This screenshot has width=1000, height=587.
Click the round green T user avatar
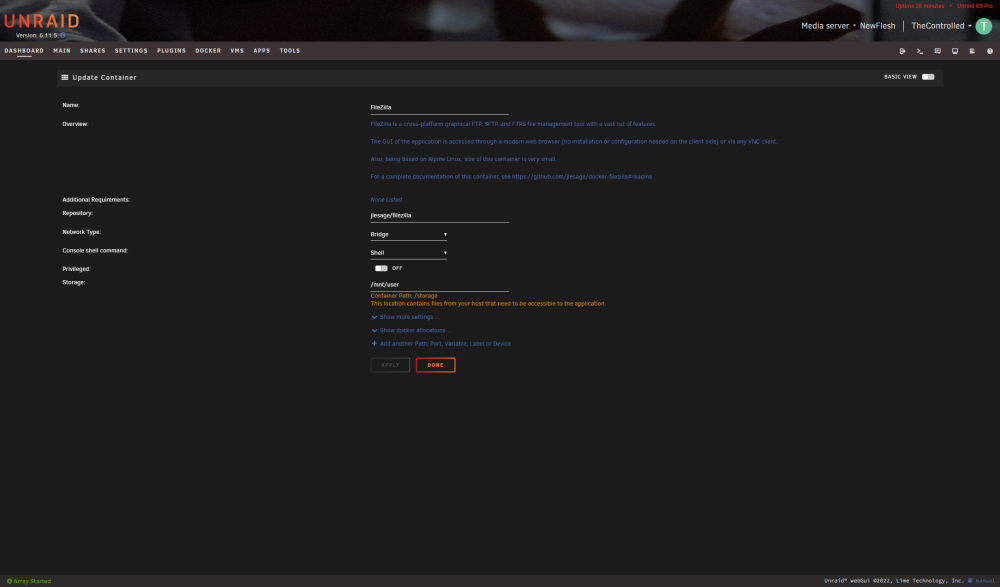coord(983,26)
